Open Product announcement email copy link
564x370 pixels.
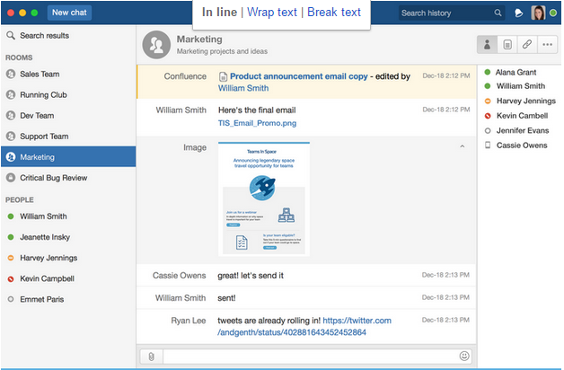click(299, 76)
